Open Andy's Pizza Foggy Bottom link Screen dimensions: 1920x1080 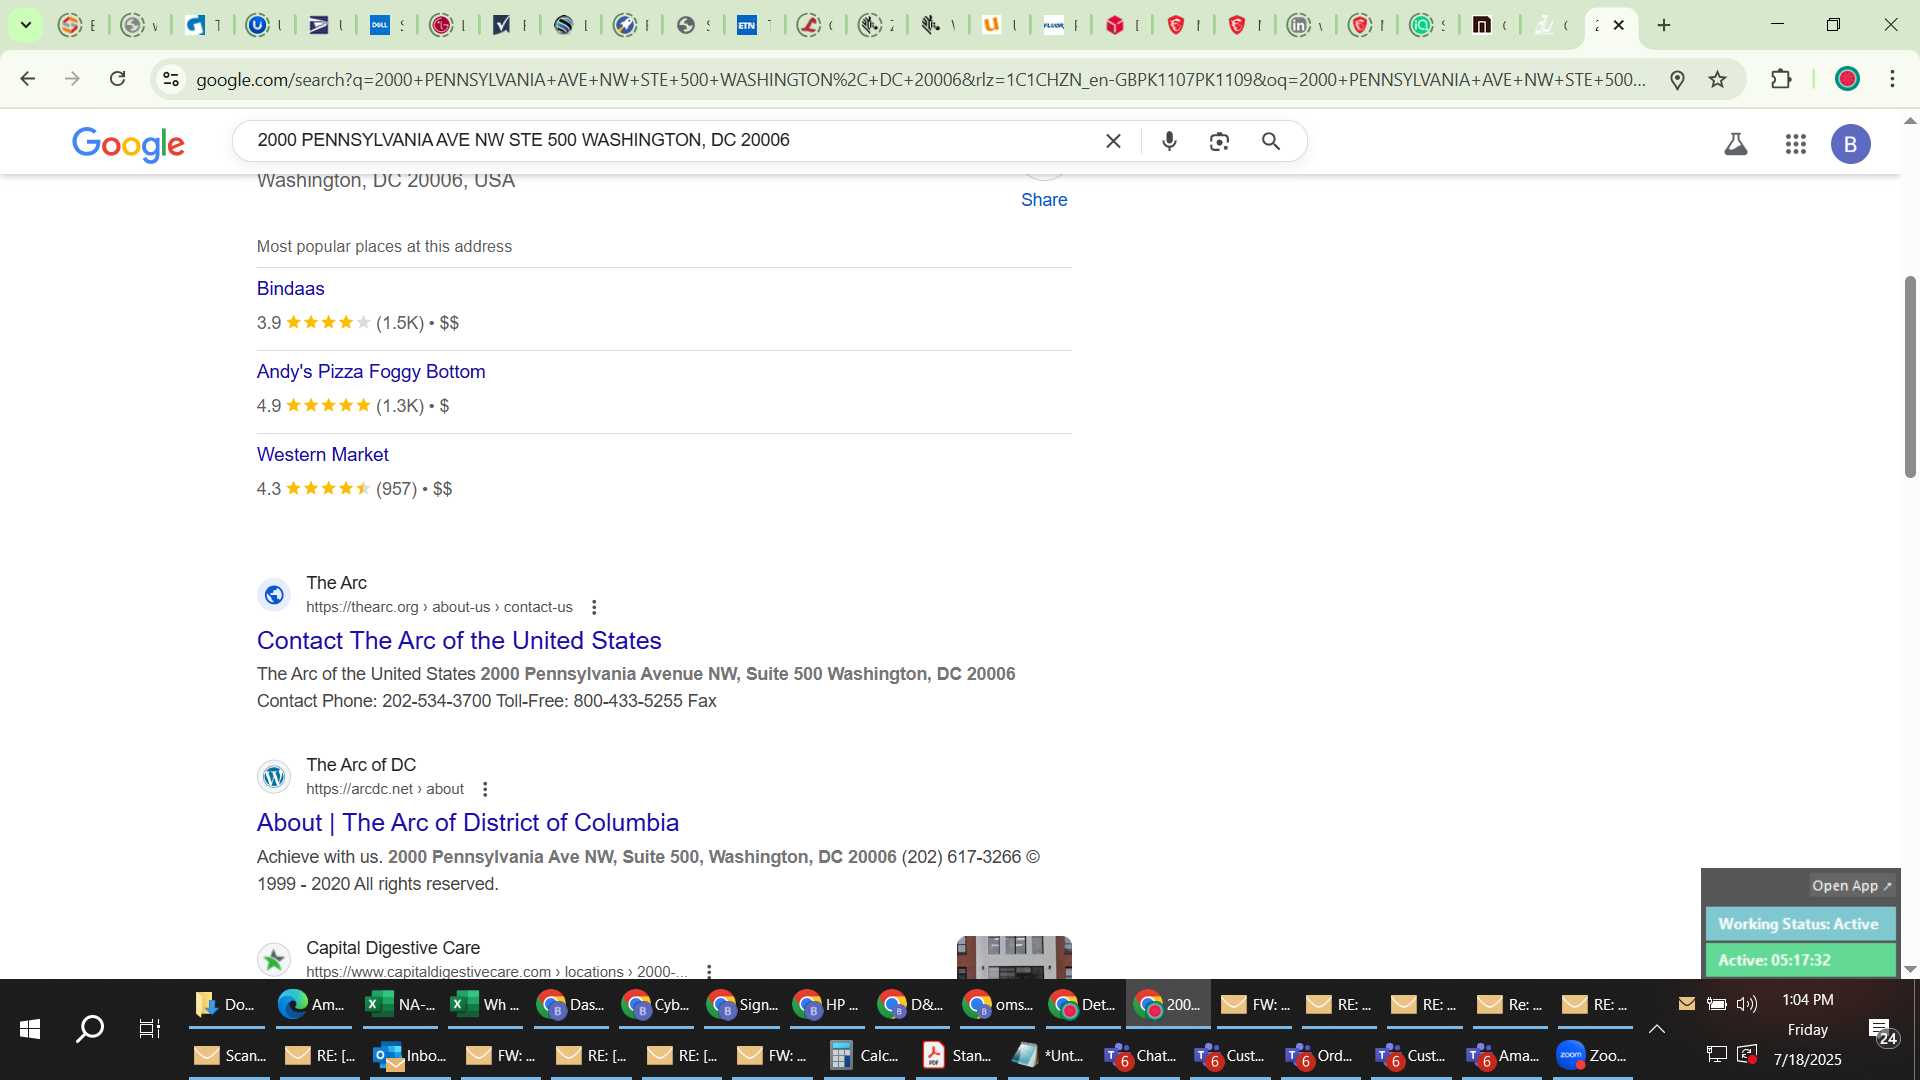(x=371, y=372)
